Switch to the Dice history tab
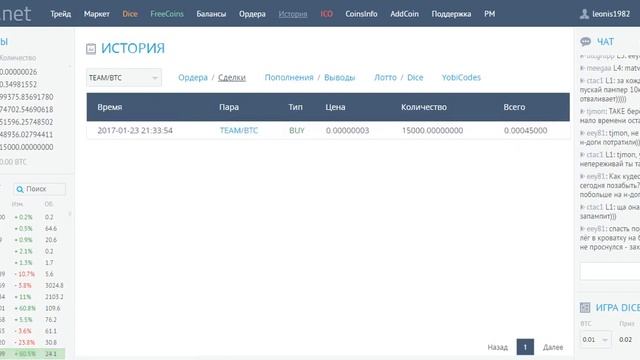Screen dimensions: 640x360 coord(415,78)
